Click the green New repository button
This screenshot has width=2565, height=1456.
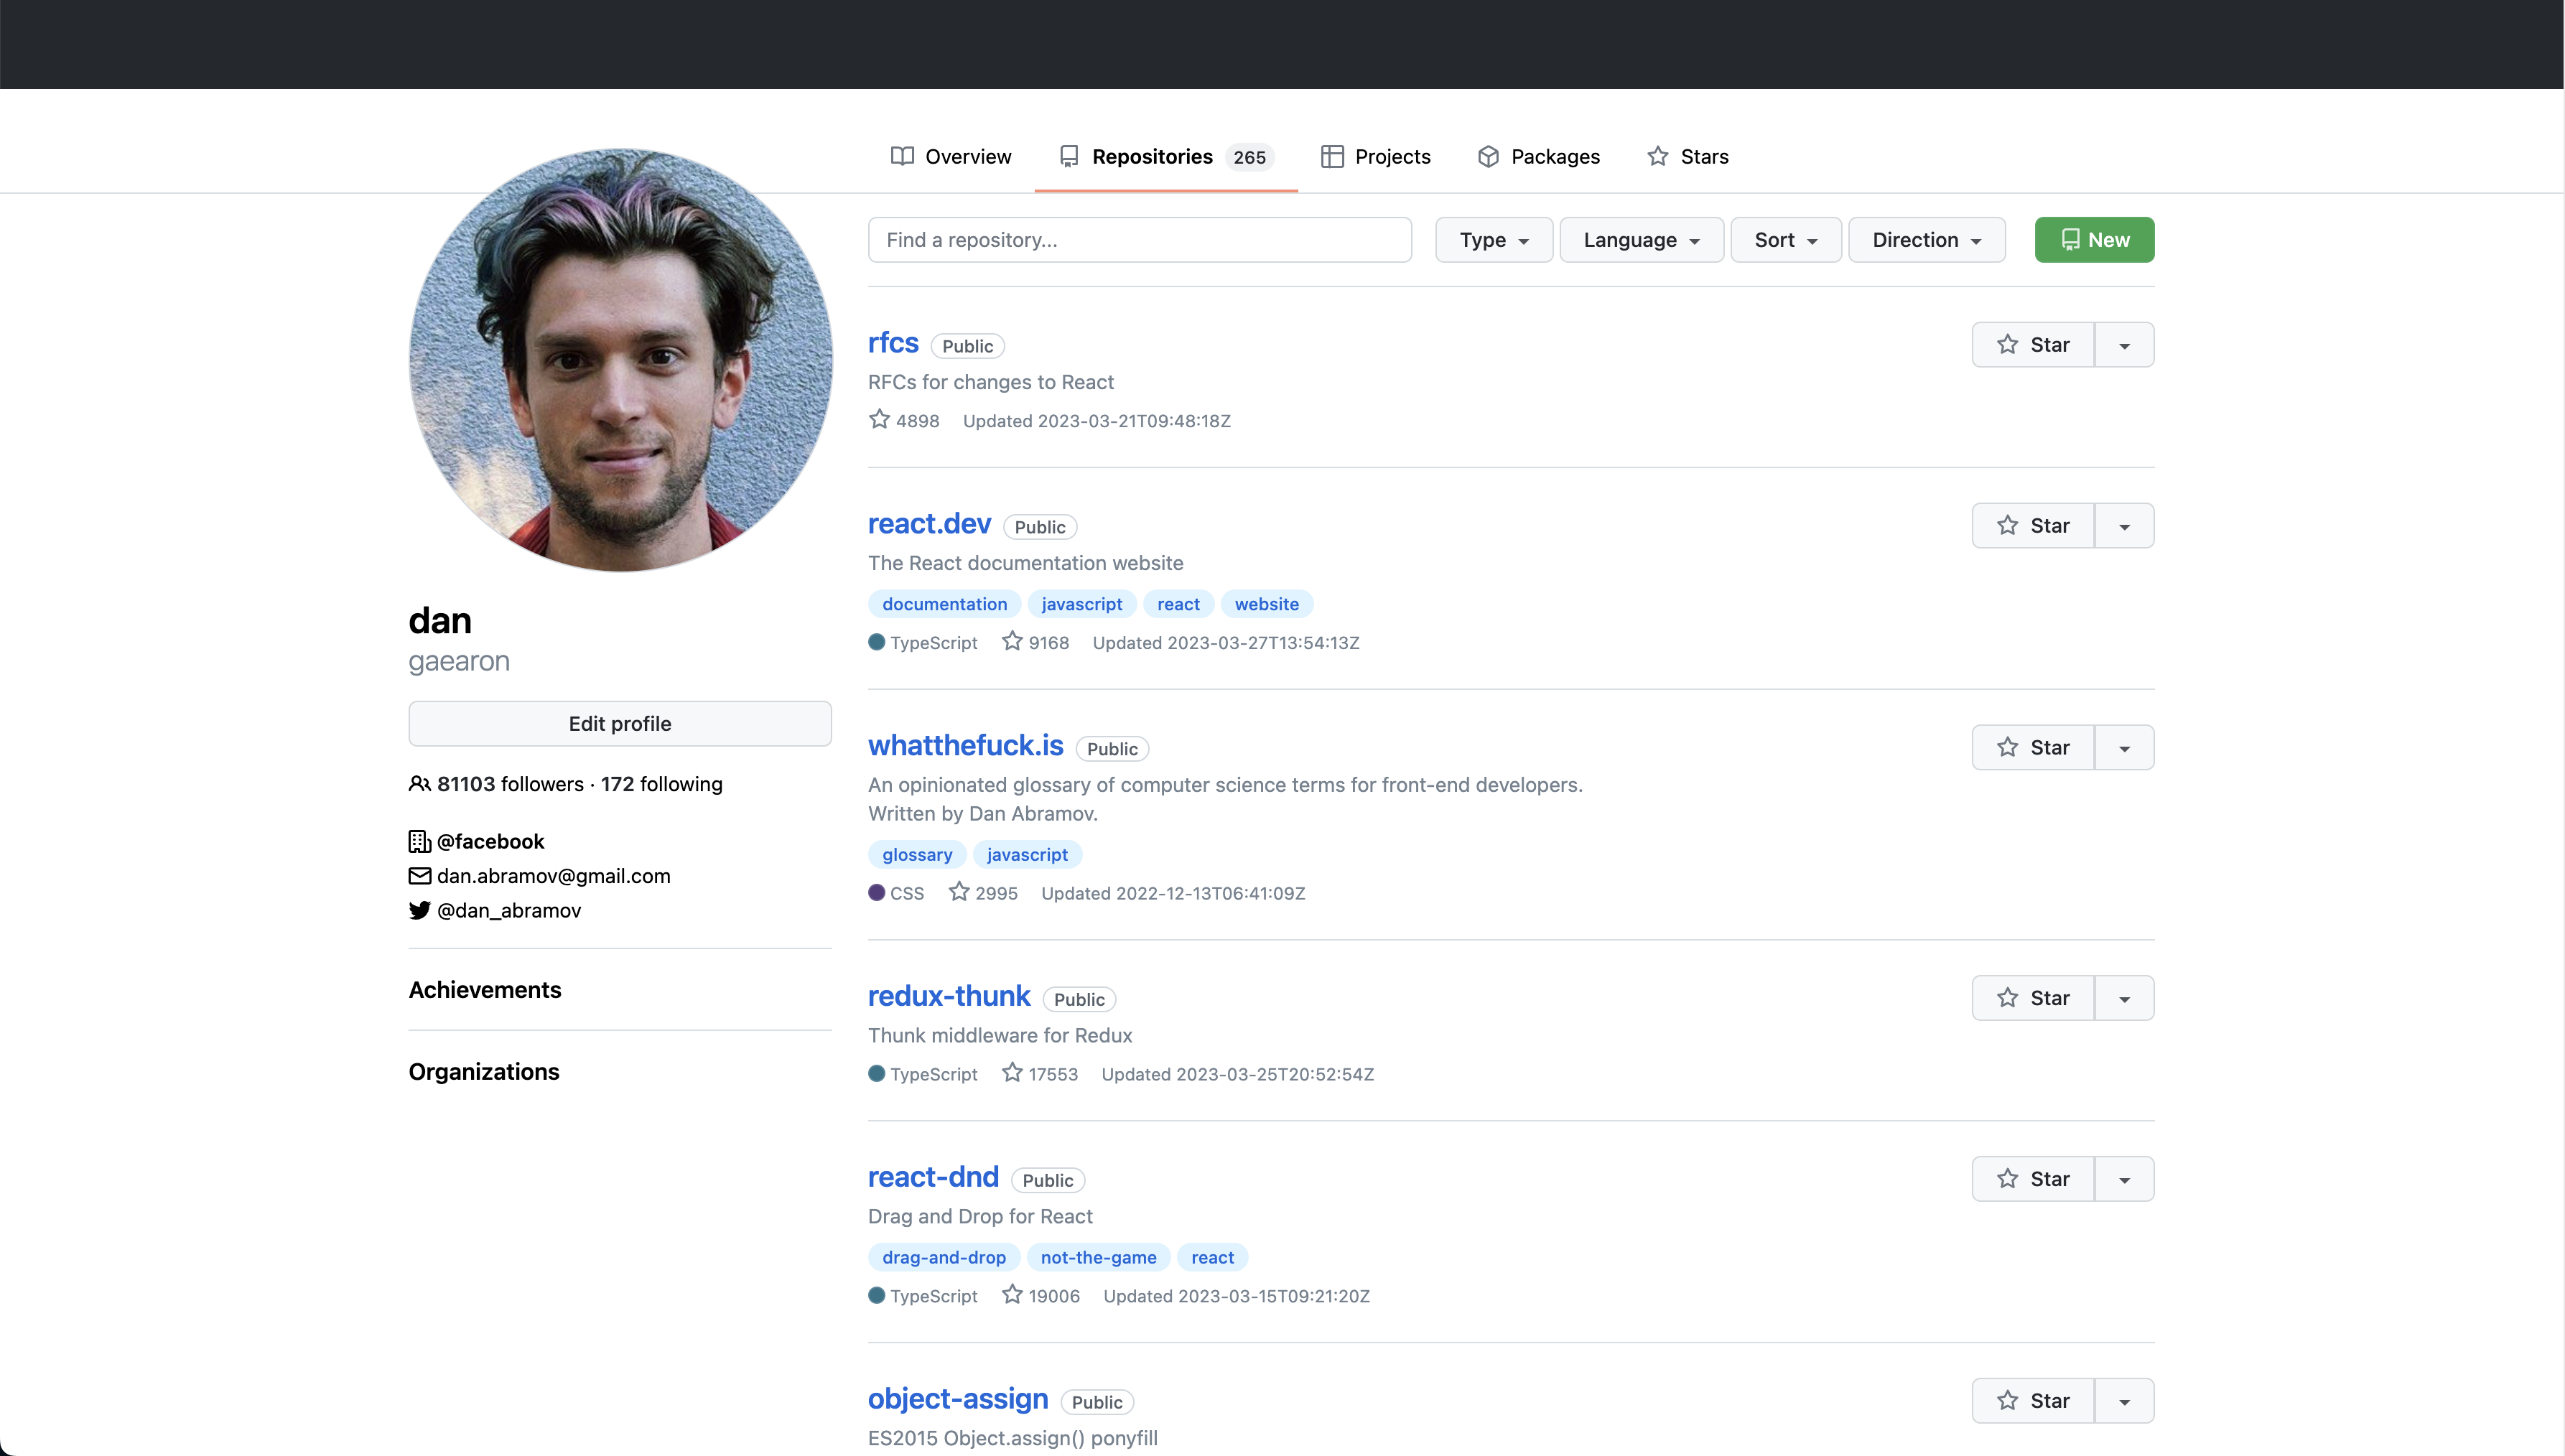pyautogui.click(x=2094, y=240)
